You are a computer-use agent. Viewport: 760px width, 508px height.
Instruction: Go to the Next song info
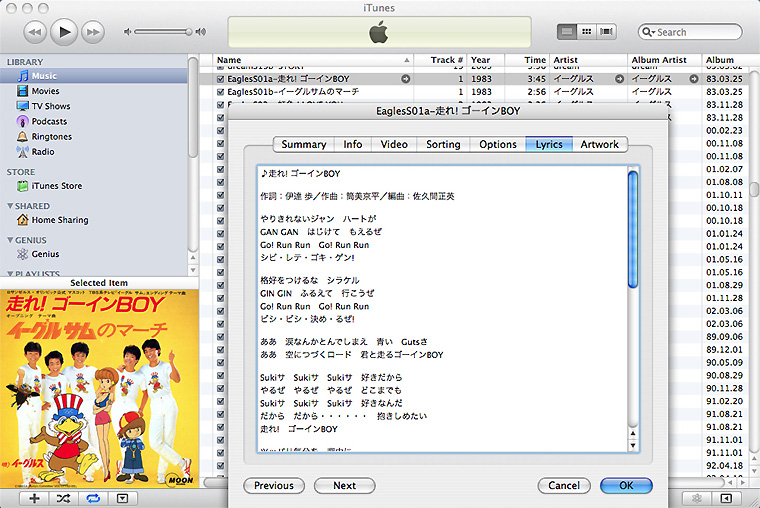[345, 486]
